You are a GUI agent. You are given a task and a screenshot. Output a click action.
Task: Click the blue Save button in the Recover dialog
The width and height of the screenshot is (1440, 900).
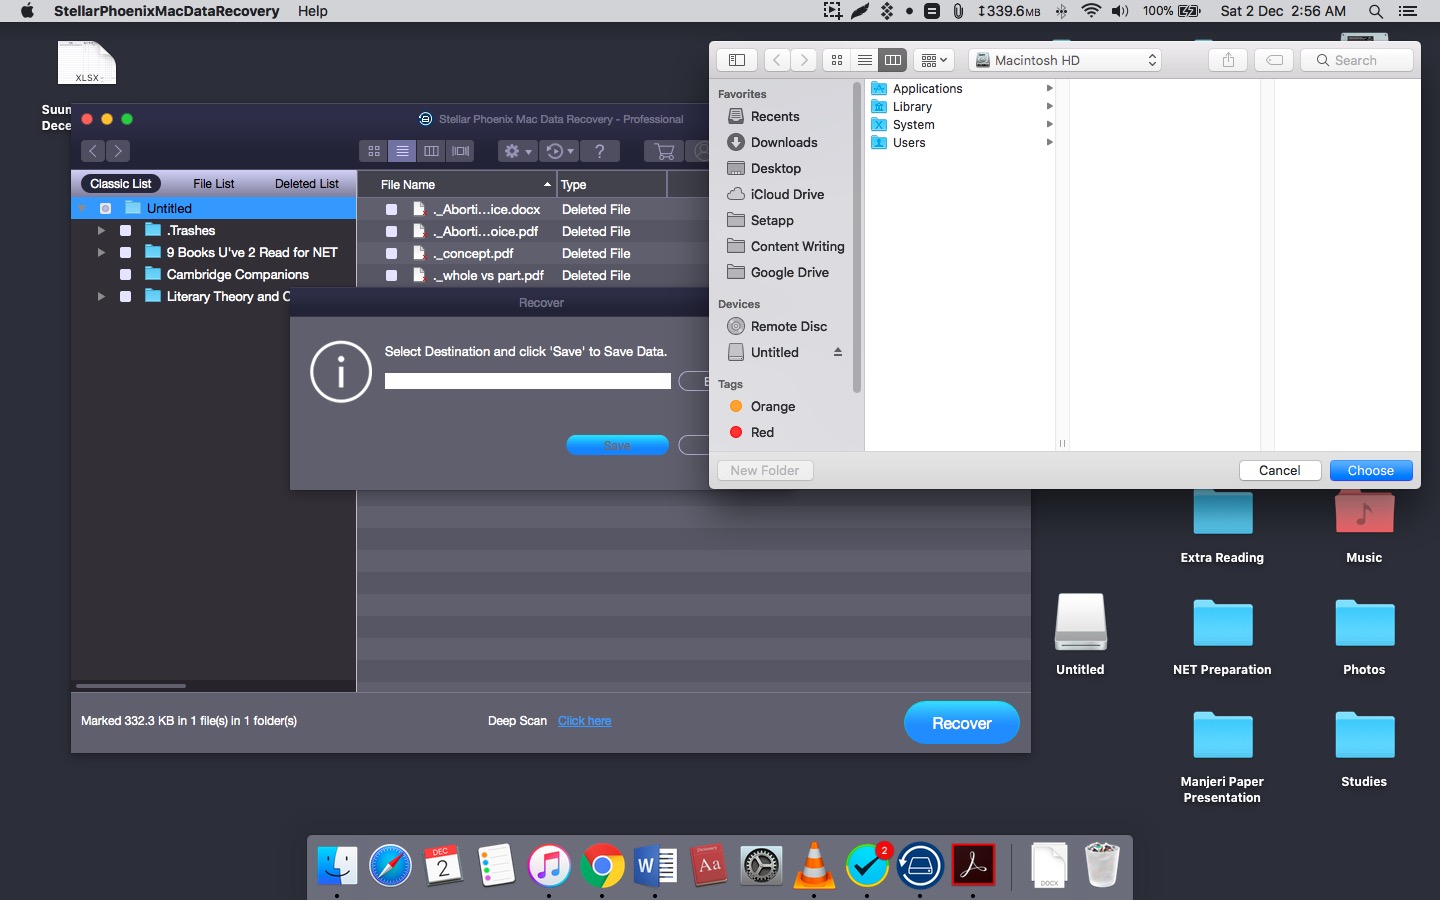(x=617, y=445)
